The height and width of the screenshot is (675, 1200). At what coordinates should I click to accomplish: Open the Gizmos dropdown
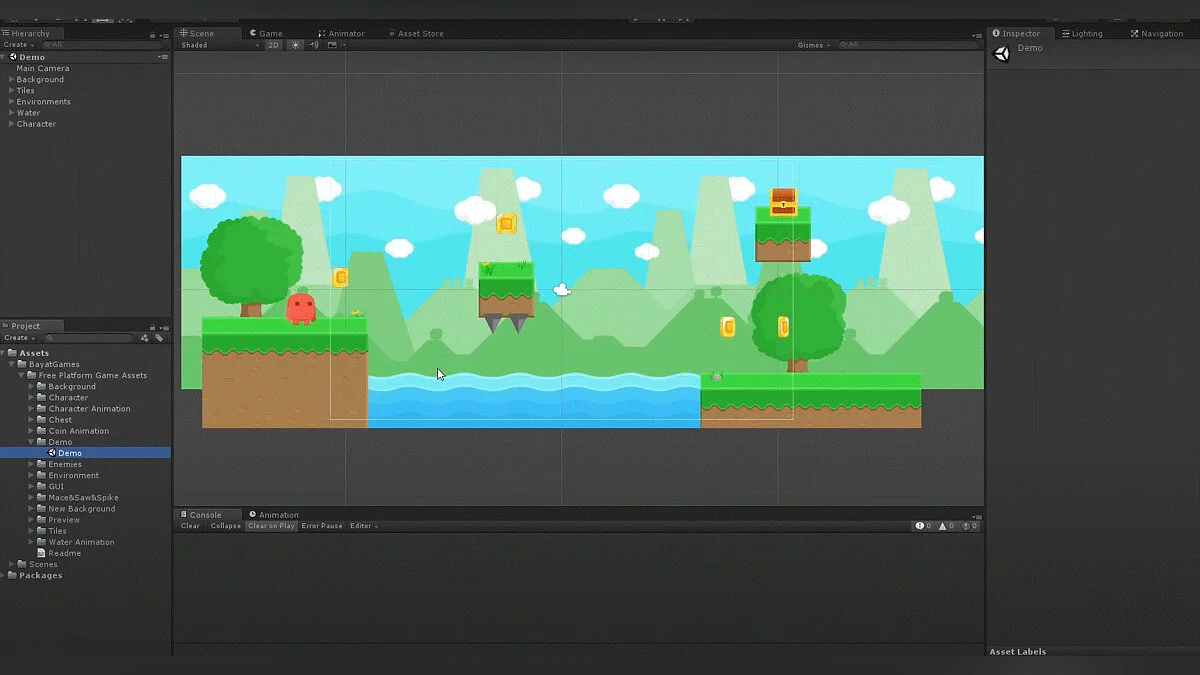pyautogui.click(x=811, y=45)
